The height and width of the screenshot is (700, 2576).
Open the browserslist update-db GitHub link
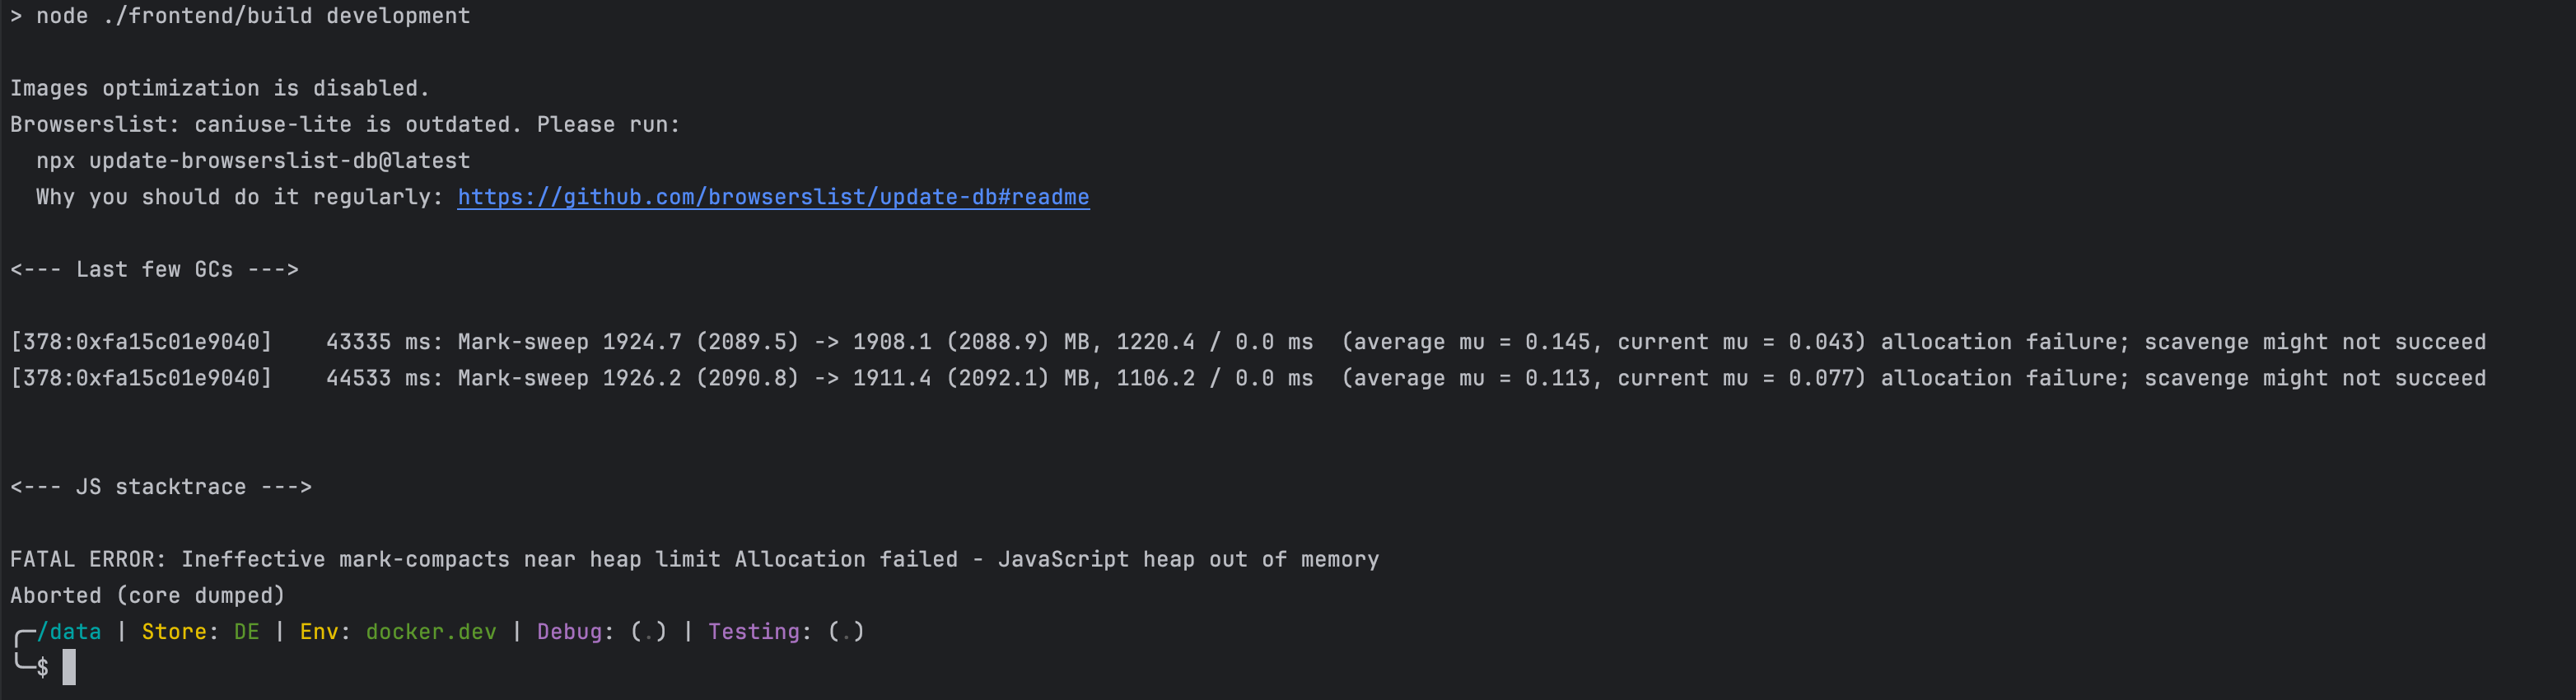[773, 197]
